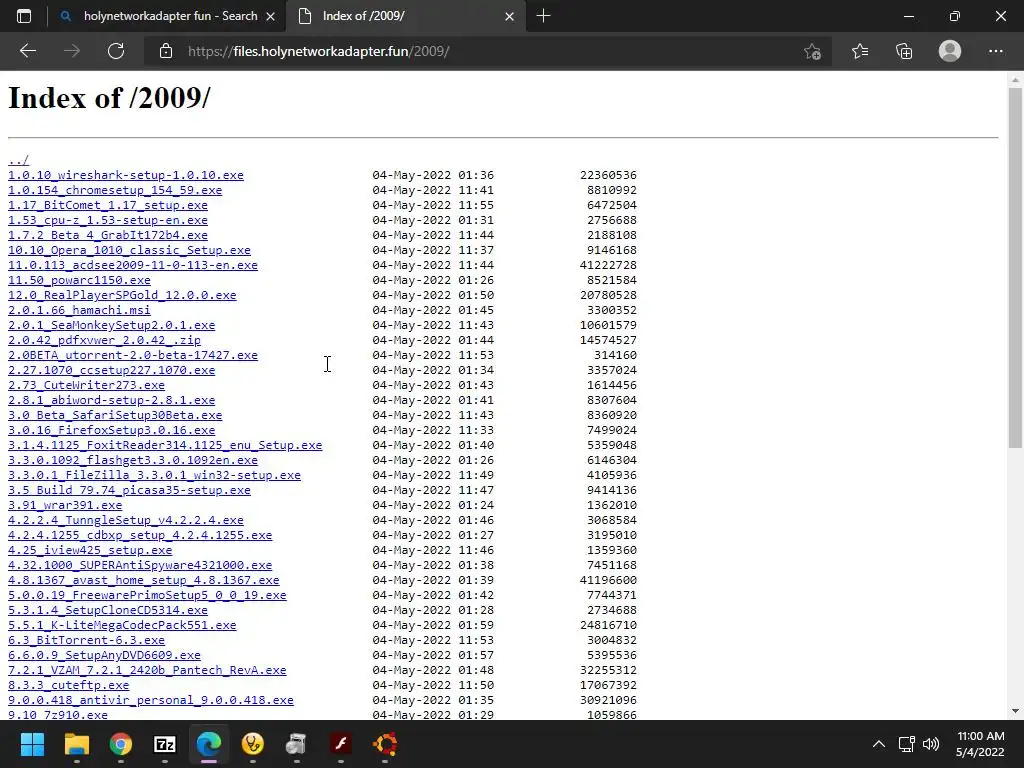Open 7-Zip from taskbar
This screenshot has width=1024, height=768.
click(165, 744)
